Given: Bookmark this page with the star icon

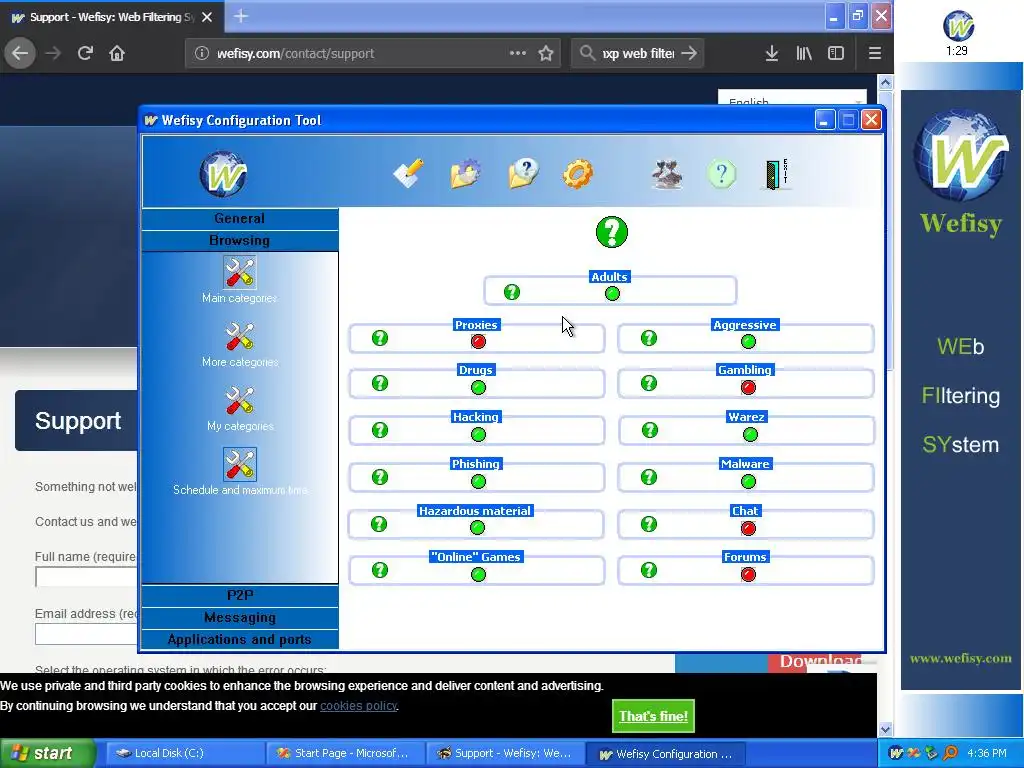Looking at the screenshot, I should coord(546,53).
